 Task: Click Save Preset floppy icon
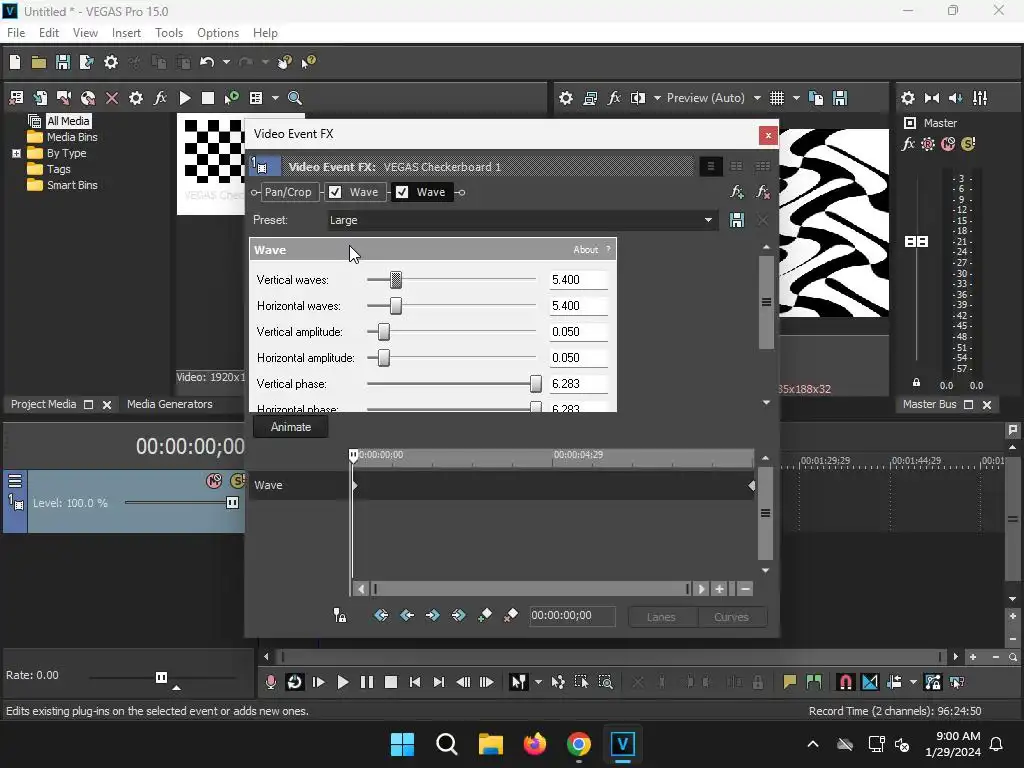click(737, 220)
